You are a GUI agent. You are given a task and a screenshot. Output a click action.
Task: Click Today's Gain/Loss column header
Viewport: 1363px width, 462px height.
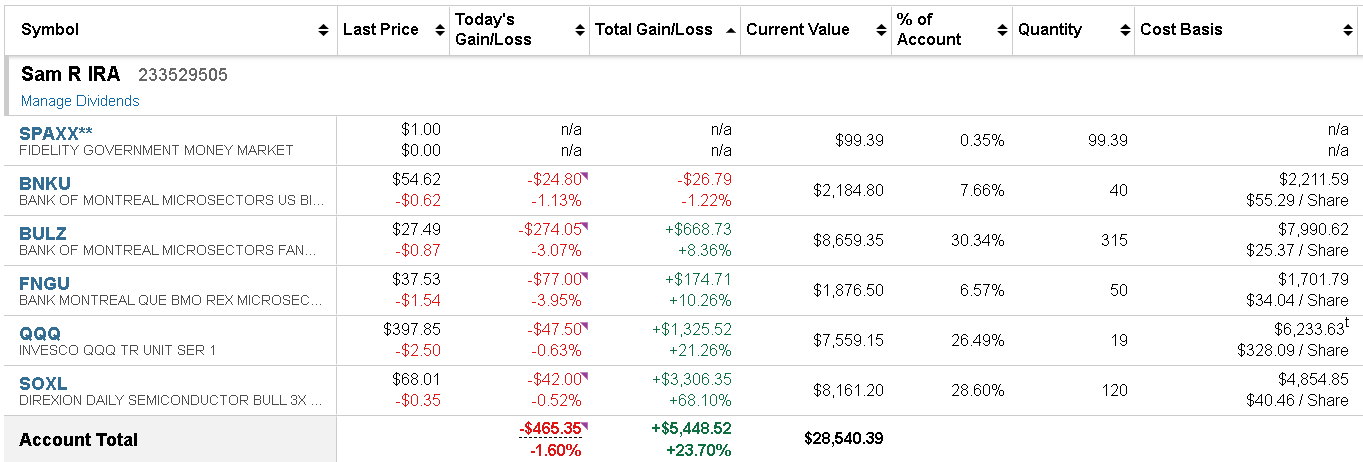pos(493,30)
